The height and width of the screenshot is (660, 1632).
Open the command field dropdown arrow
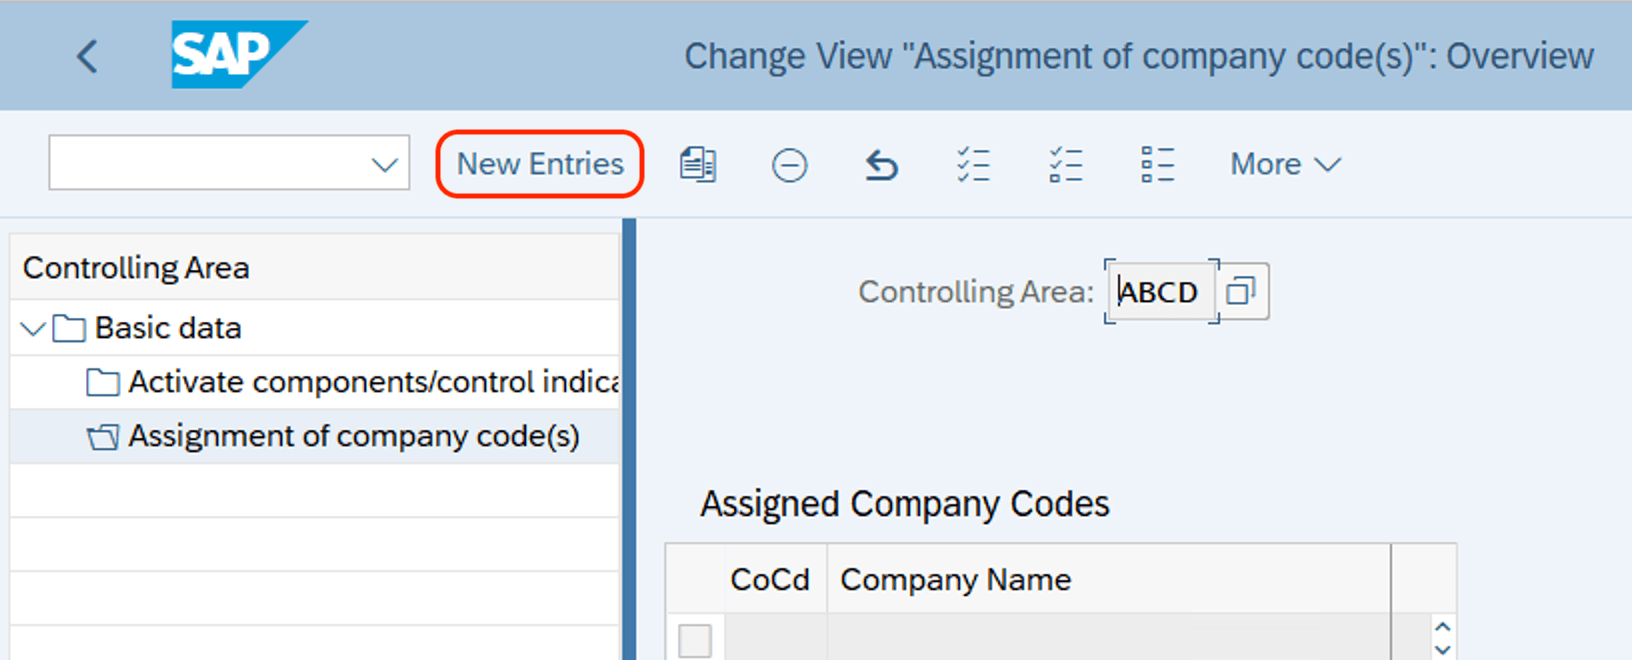click(383, 162)
